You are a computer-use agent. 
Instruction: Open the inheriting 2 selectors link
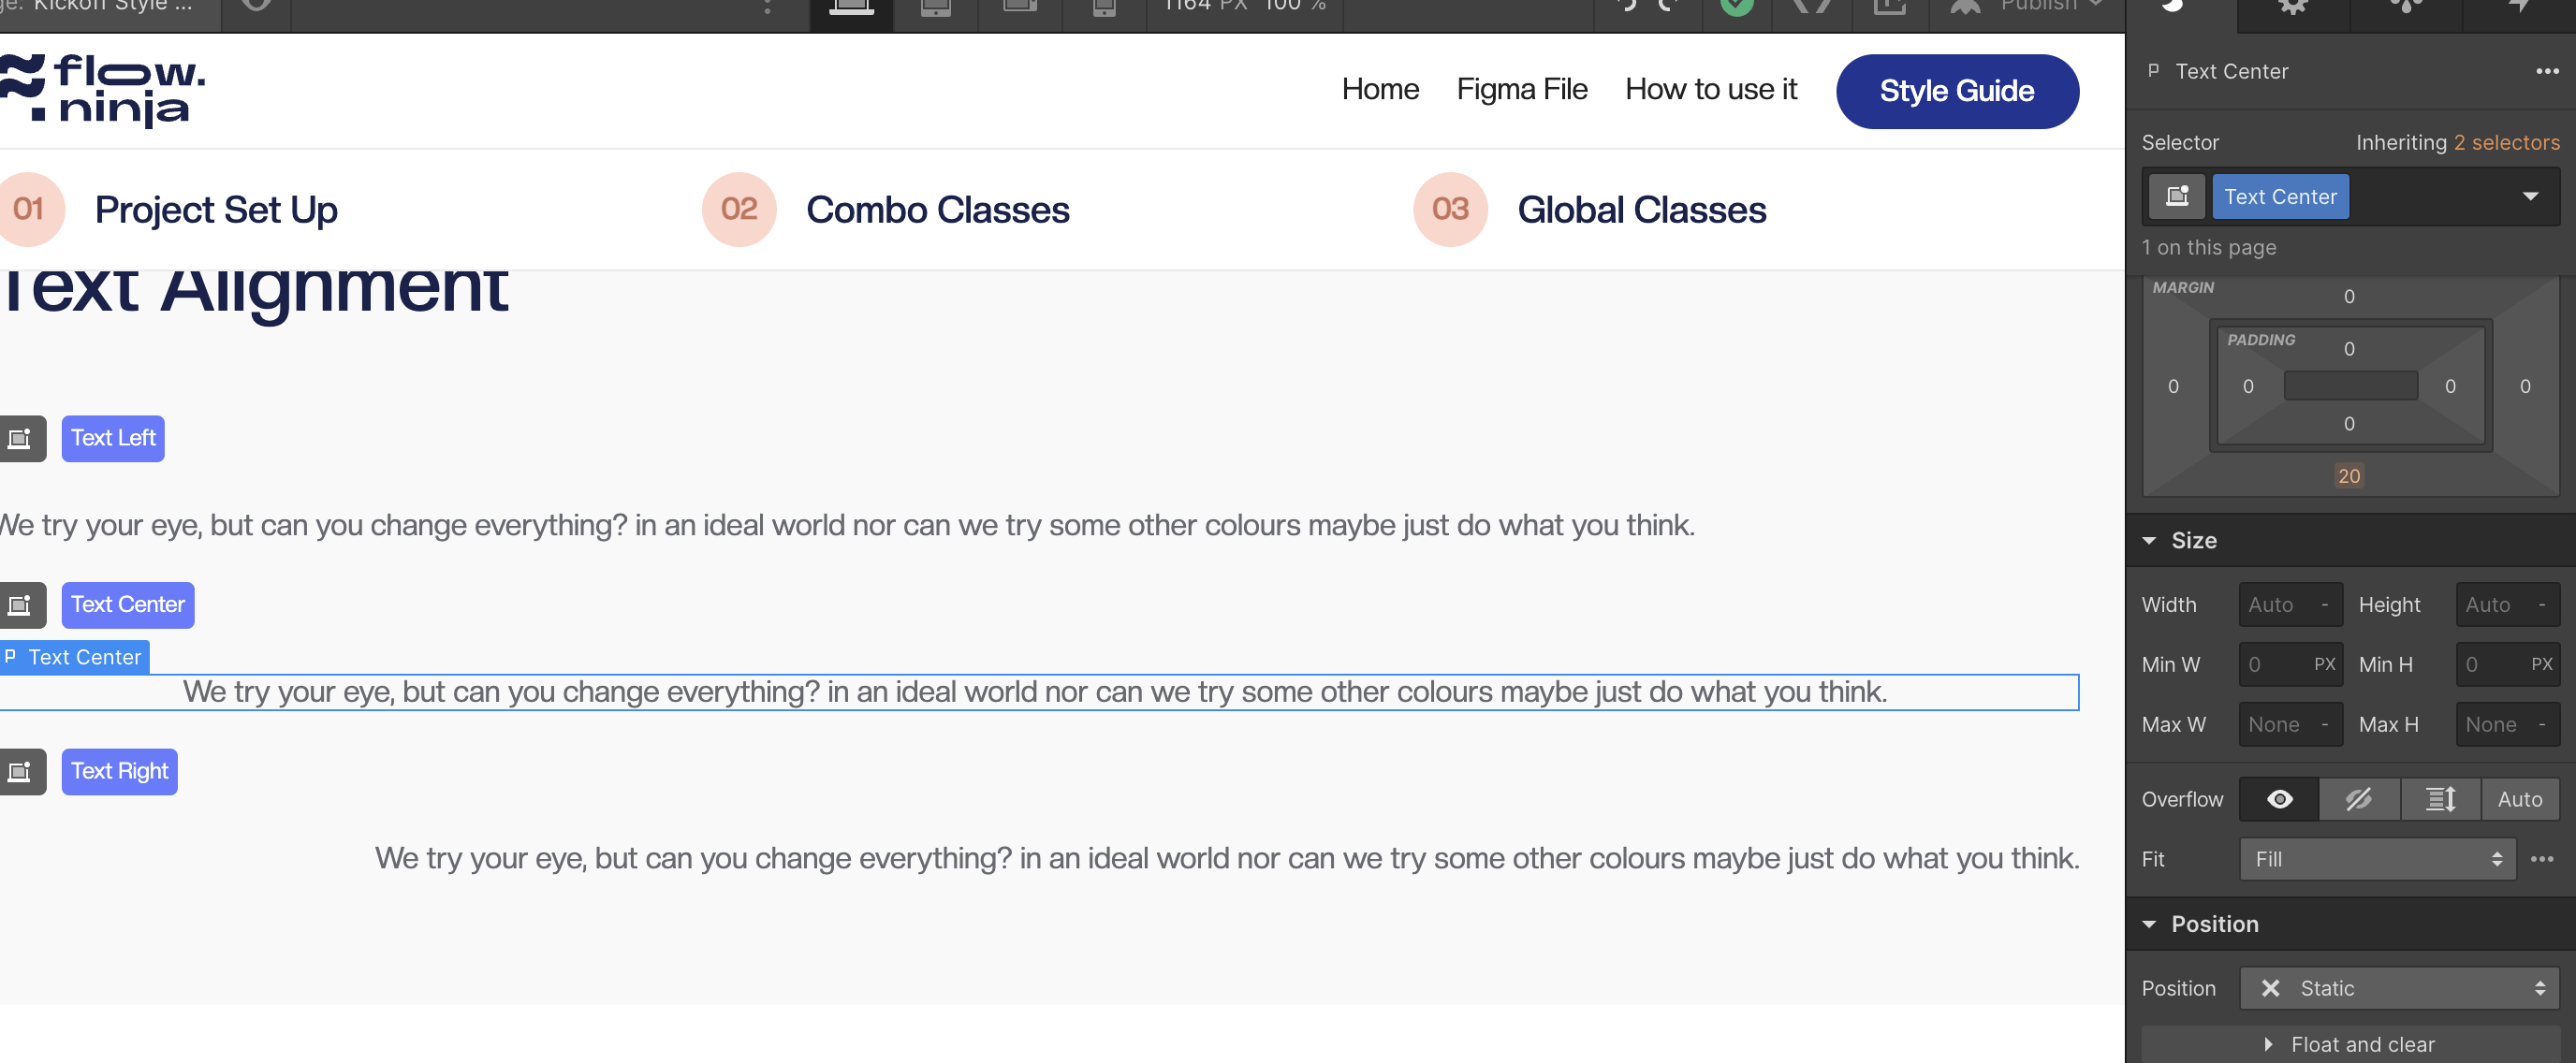[x=2506, y=142]
